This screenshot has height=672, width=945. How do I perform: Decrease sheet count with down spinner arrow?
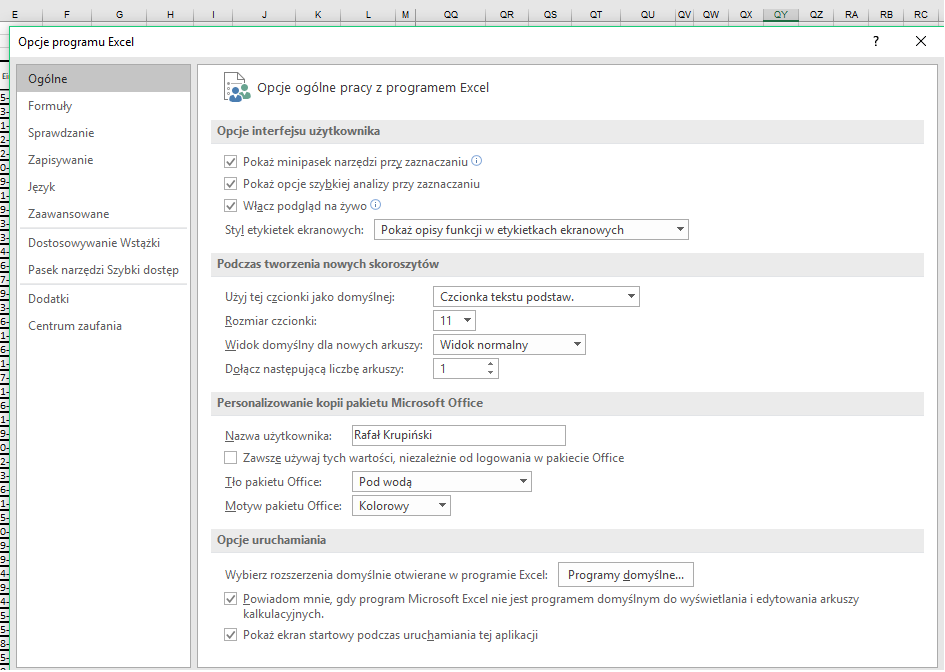491,373
